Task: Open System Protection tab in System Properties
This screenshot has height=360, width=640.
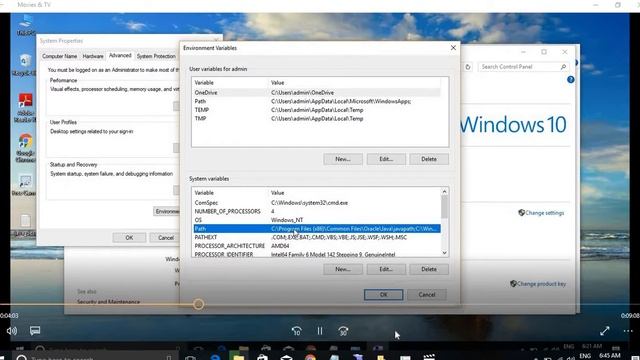Action: tap(156, 56)
